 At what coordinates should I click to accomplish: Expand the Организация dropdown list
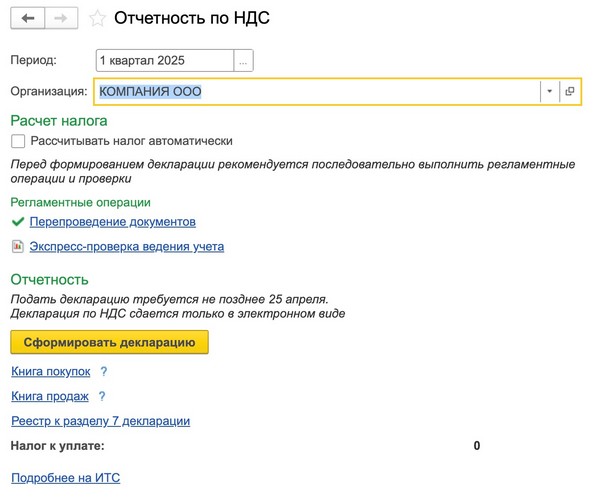(549, 92)
